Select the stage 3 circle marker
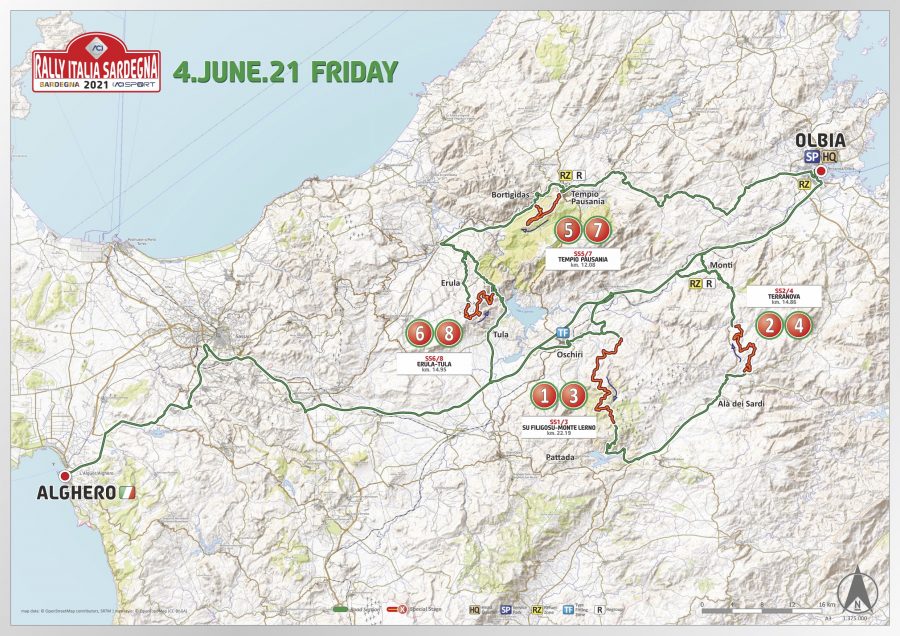 pos(573,396)
